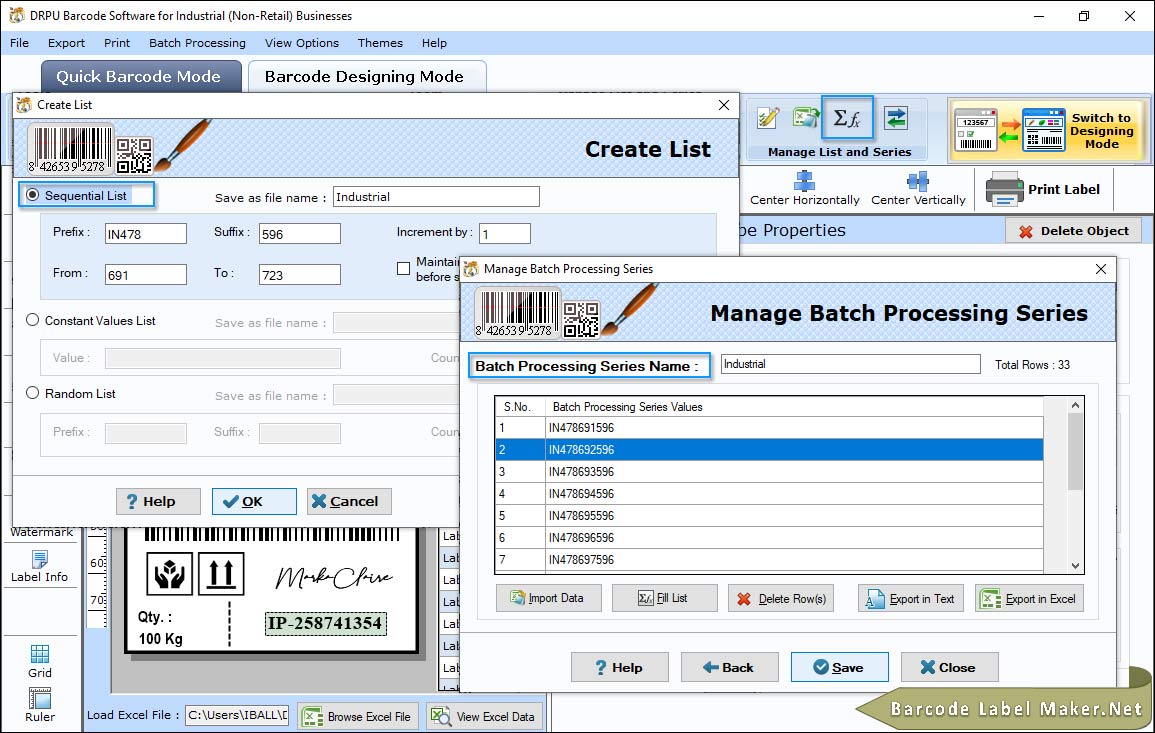Select the Constant Values List option

coord(32,320)
